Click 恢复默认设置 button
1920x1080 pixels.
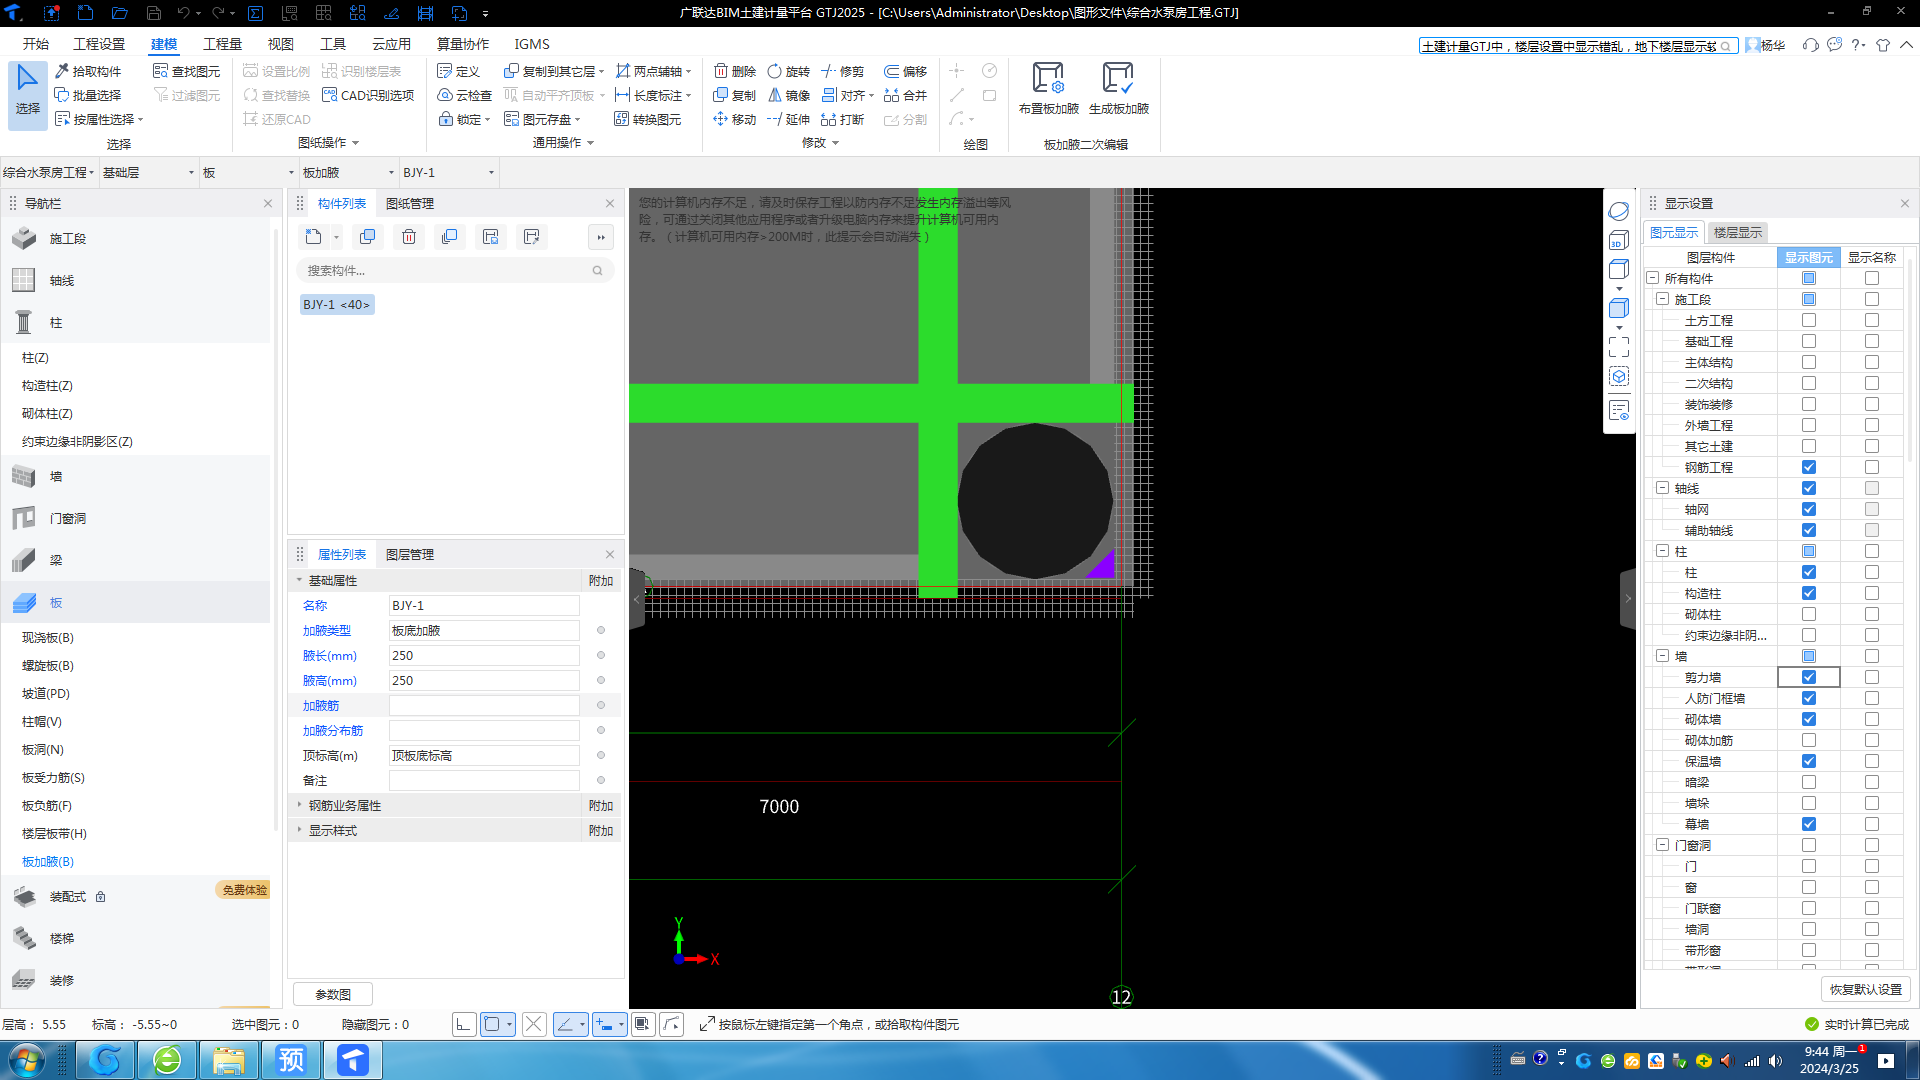(1865, 989)
